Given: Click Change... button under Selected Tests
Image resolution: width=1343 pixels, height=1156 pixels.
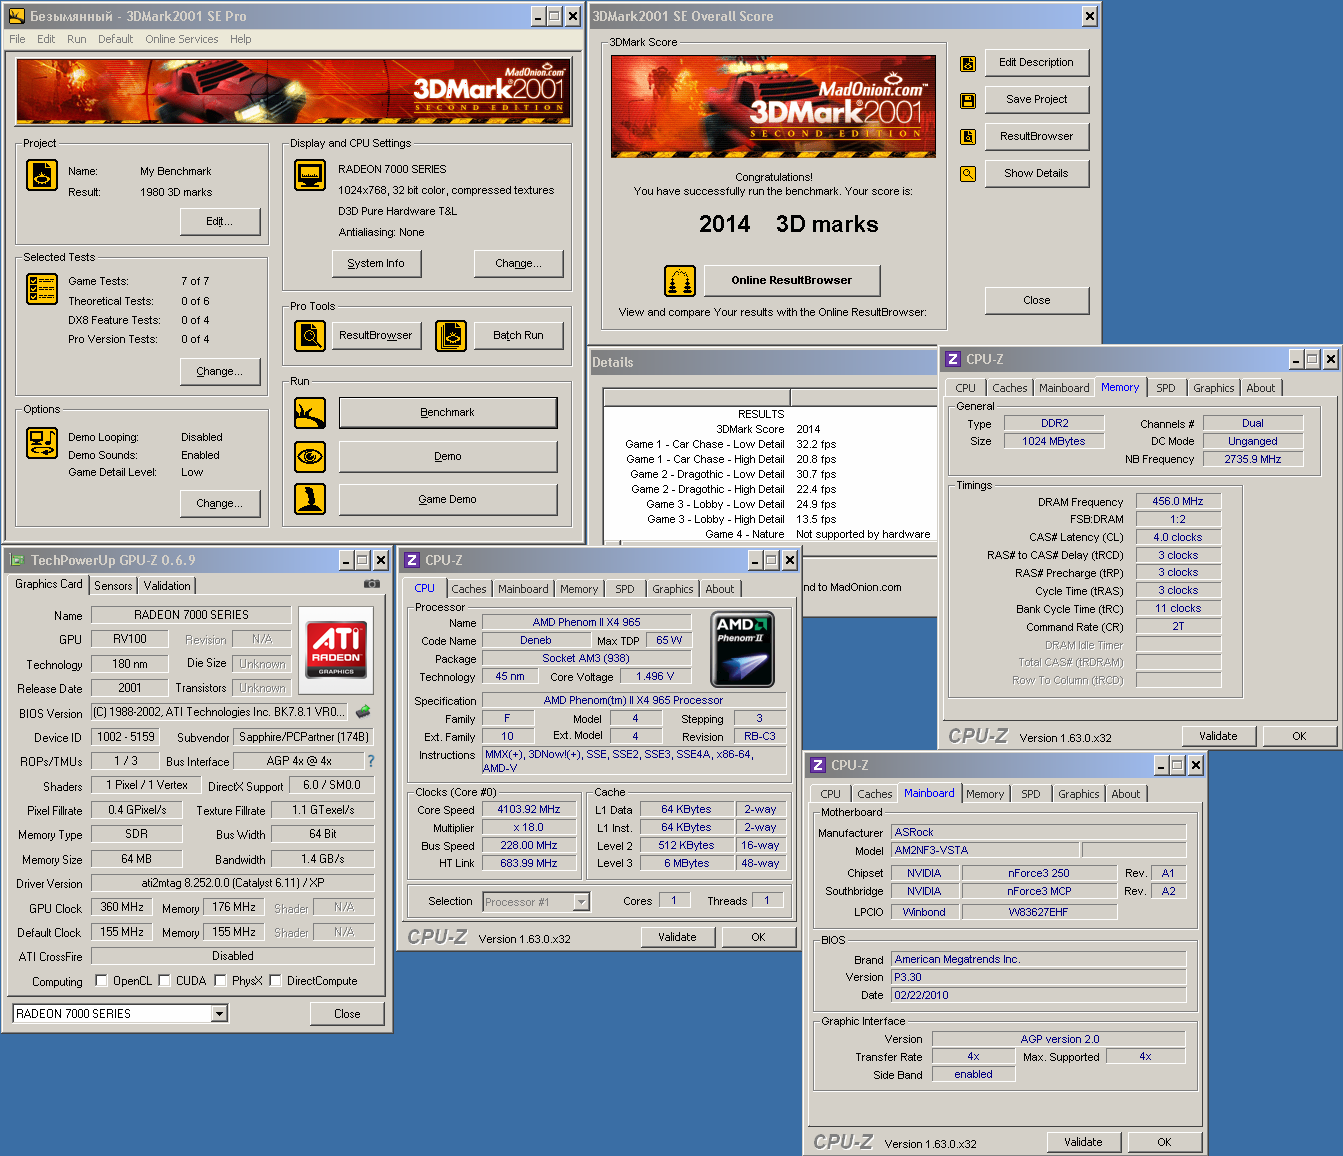Looking at the screenshot, I should click(220, 371).
